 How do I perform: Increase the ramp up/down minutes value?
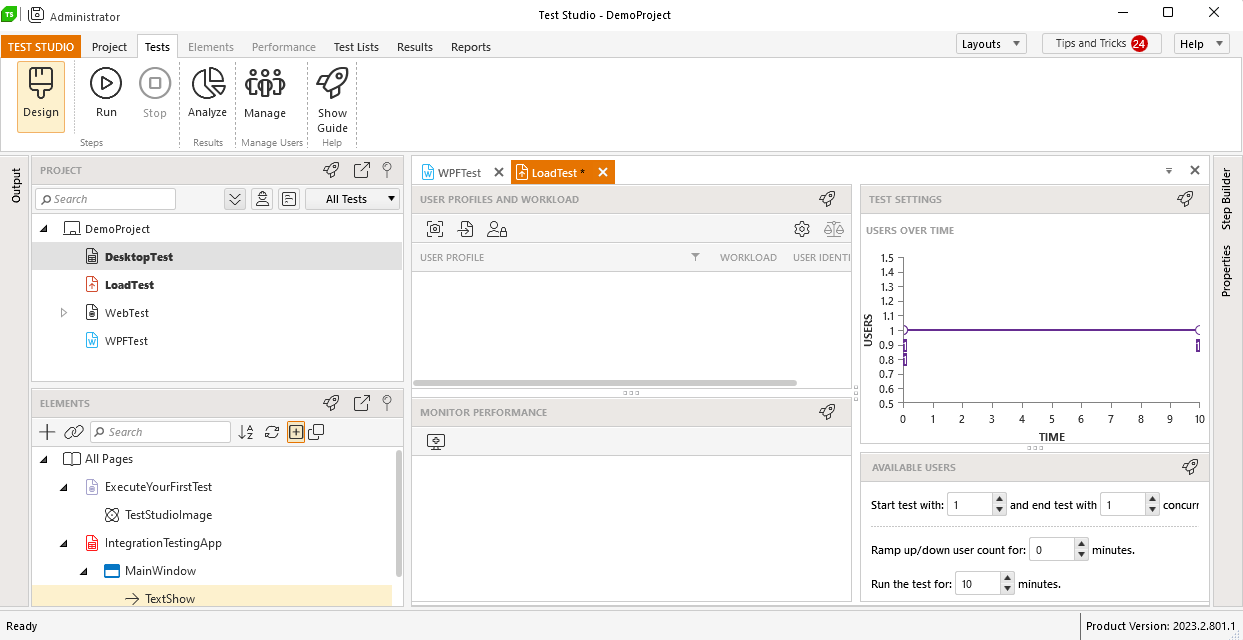[1081, 544]
